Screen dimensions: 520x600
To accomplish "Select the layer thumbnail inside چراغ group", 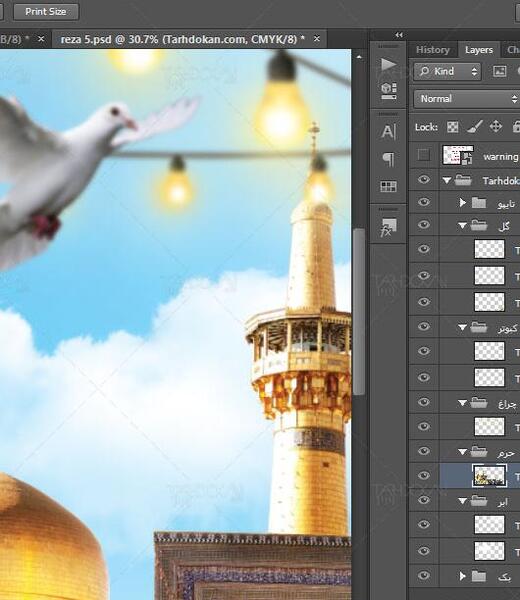I will (x=489, y=427).
